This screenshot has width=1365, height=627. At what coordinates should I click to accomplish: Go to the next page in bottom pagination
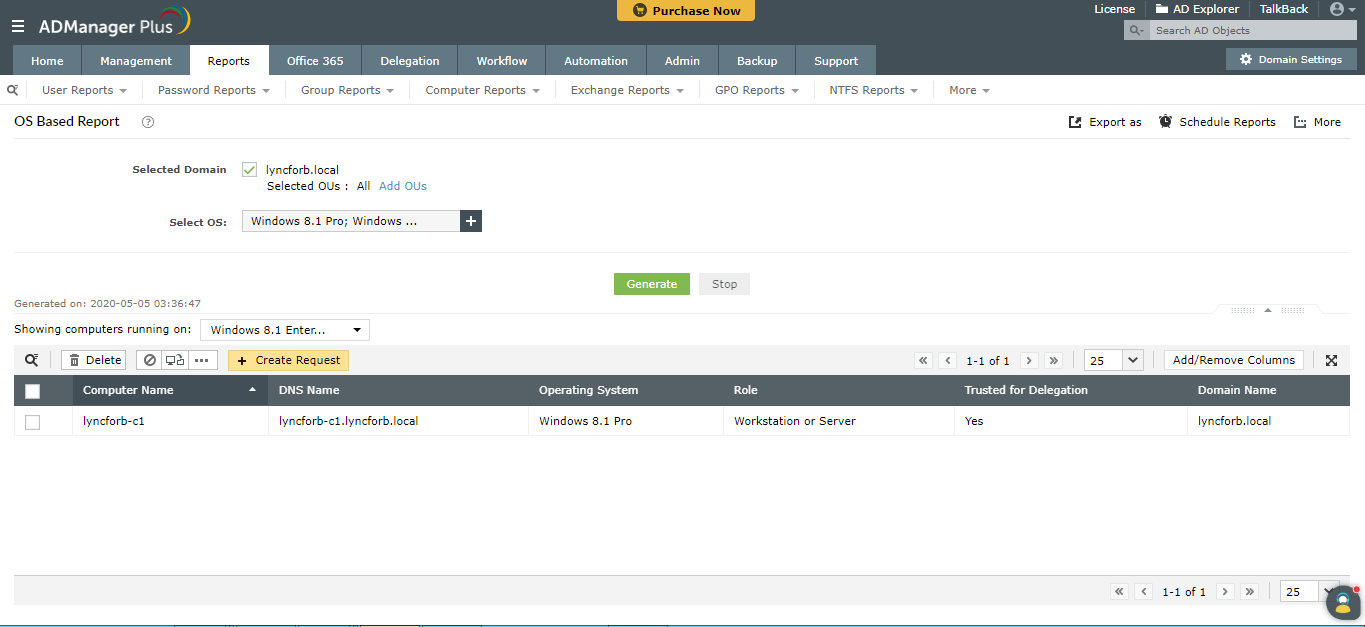(x=1225, y=592)
